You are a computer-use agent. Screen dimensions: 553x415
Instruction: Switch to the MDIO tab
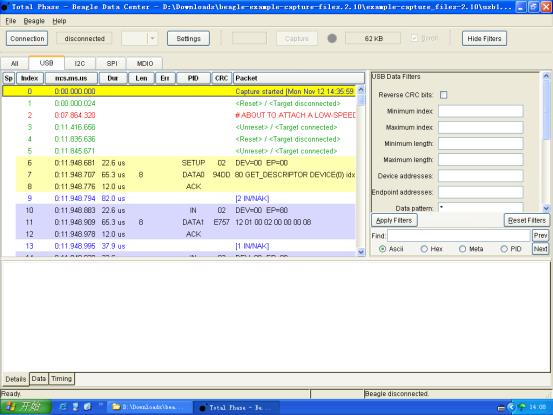pos(145,63)
